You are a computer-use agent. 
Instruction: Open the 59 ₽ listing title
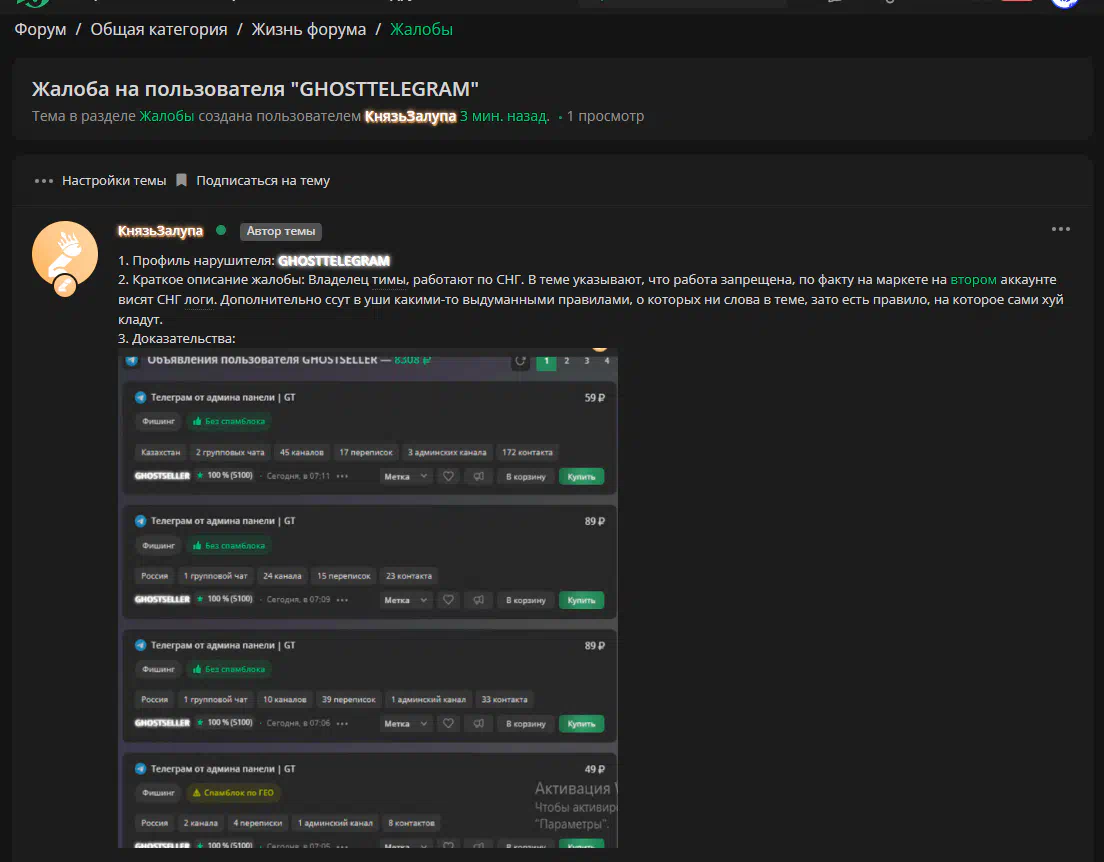(222, 397)
